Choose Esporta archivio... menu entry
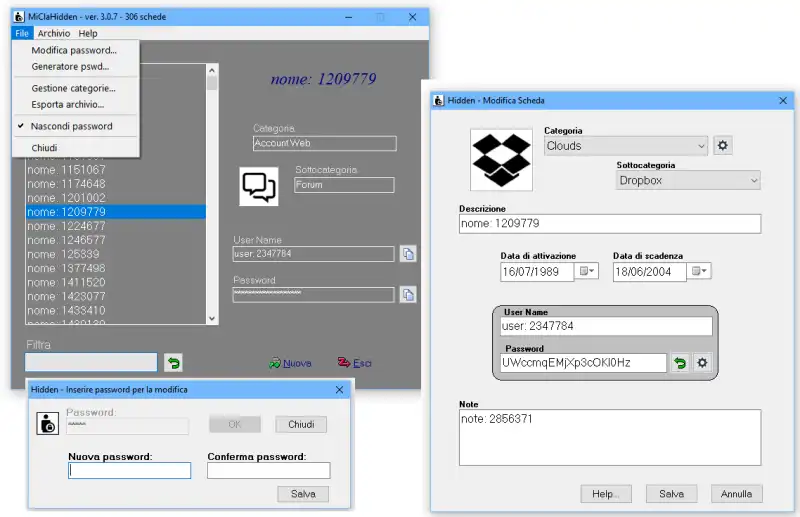 [68, 105]
